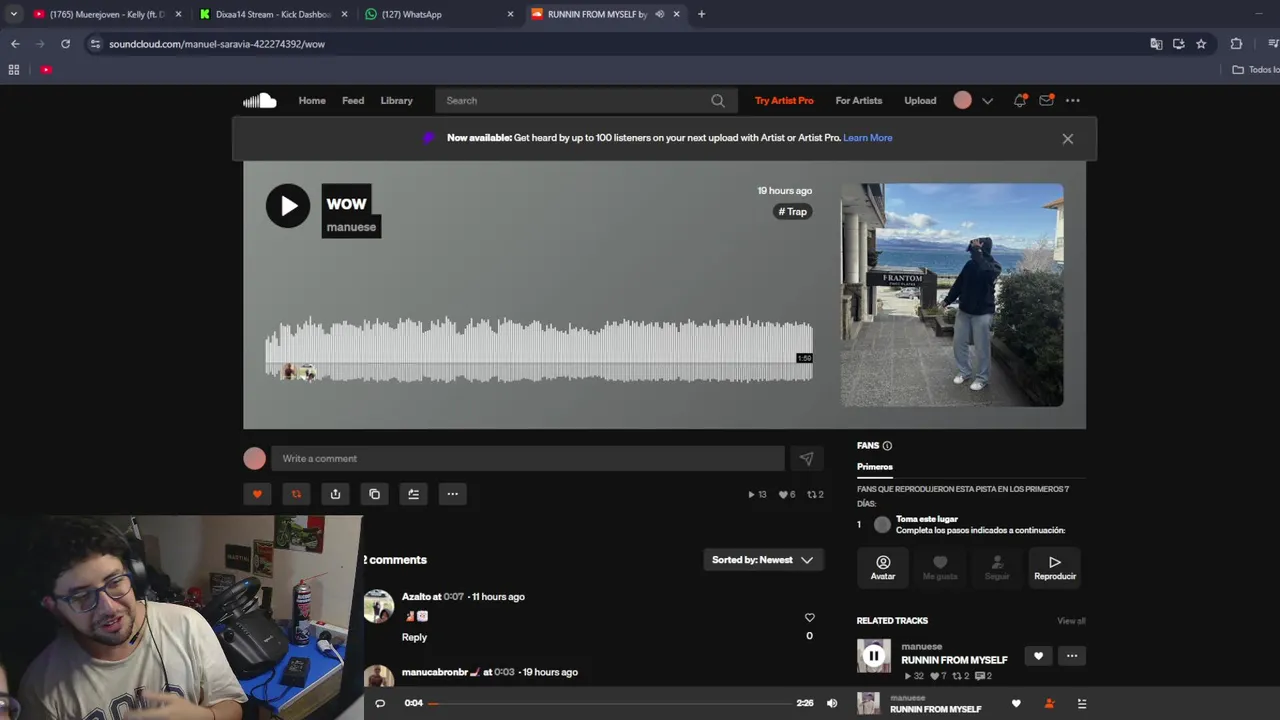Like the current track in player bar

(x=1016, y=704)
